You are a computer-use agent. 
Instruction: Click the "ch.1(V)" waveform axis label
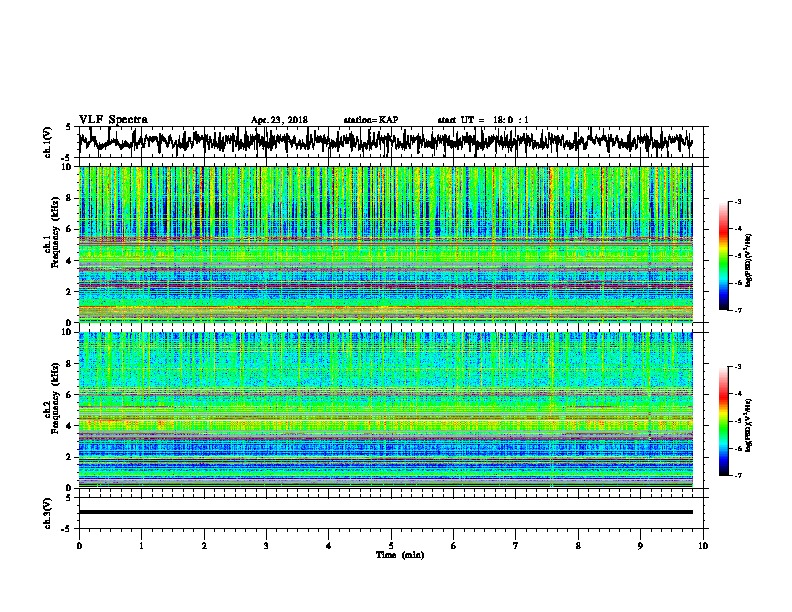[x=47, y=142]
